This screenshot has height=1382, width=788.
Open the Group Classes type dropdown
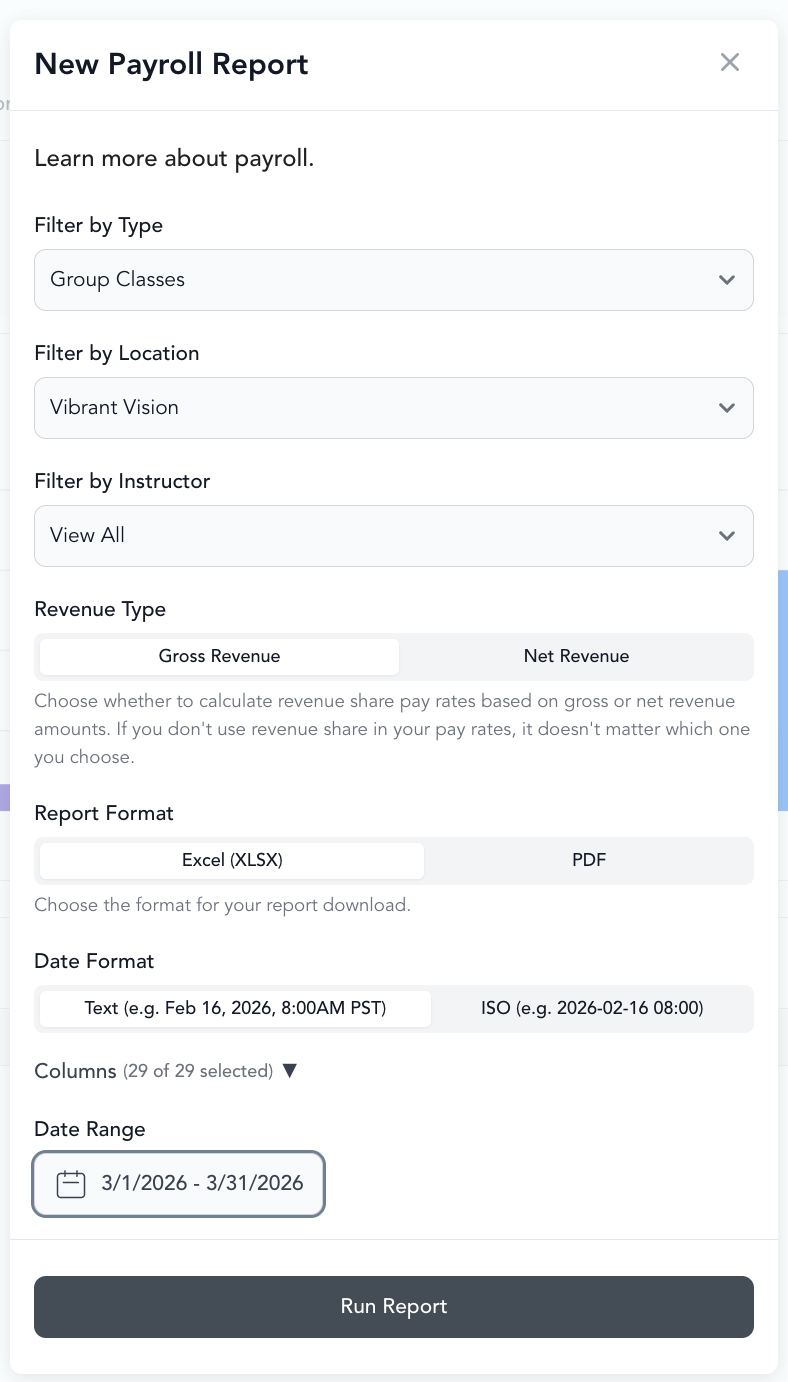coord(394,280)
